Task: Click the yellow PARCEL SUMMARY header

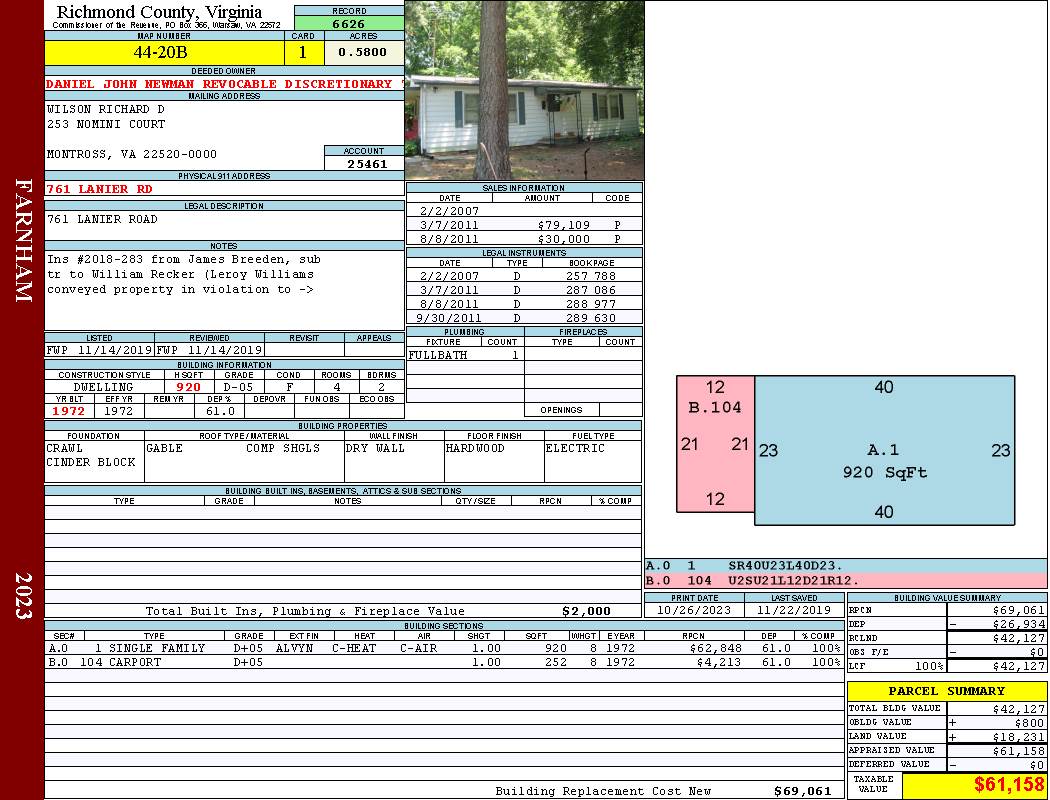Action: (946, 691)
